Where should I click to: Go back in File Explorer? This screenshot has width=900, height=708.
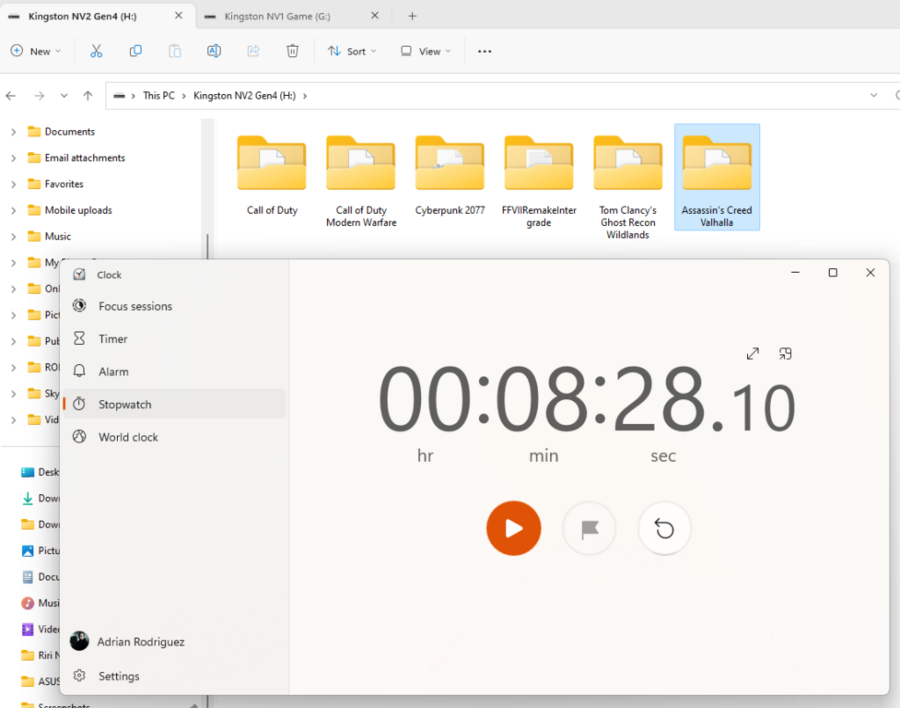(11, 95)
